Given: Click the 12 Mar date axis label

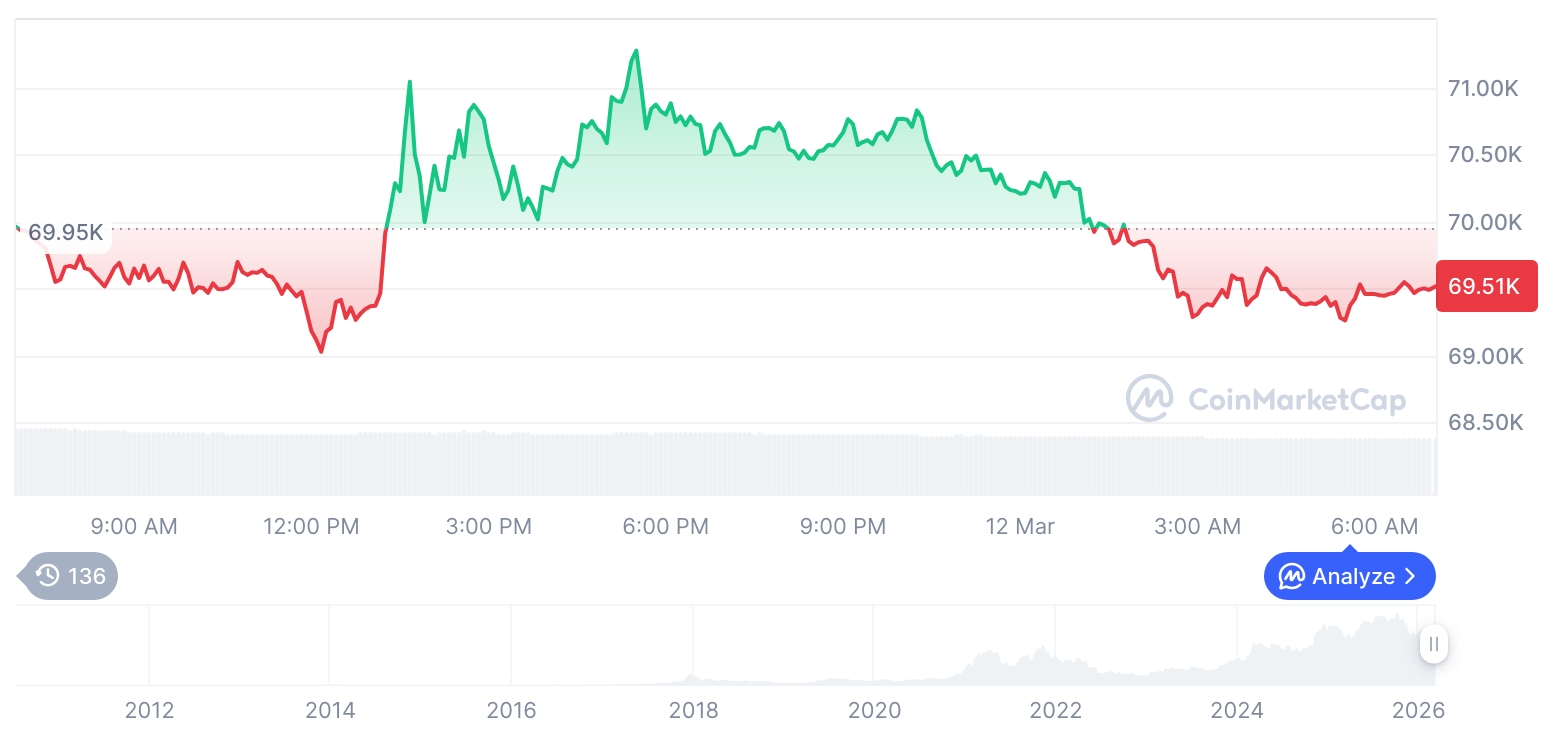Looking at the screenshot, I should tap(1020, 526).
